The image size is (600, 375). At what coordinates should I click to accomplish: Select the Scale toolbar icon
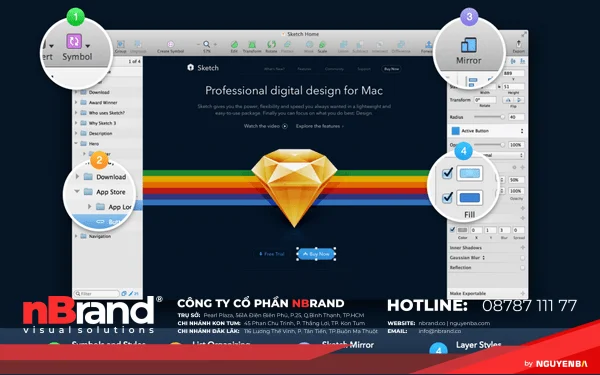(323, 44)
